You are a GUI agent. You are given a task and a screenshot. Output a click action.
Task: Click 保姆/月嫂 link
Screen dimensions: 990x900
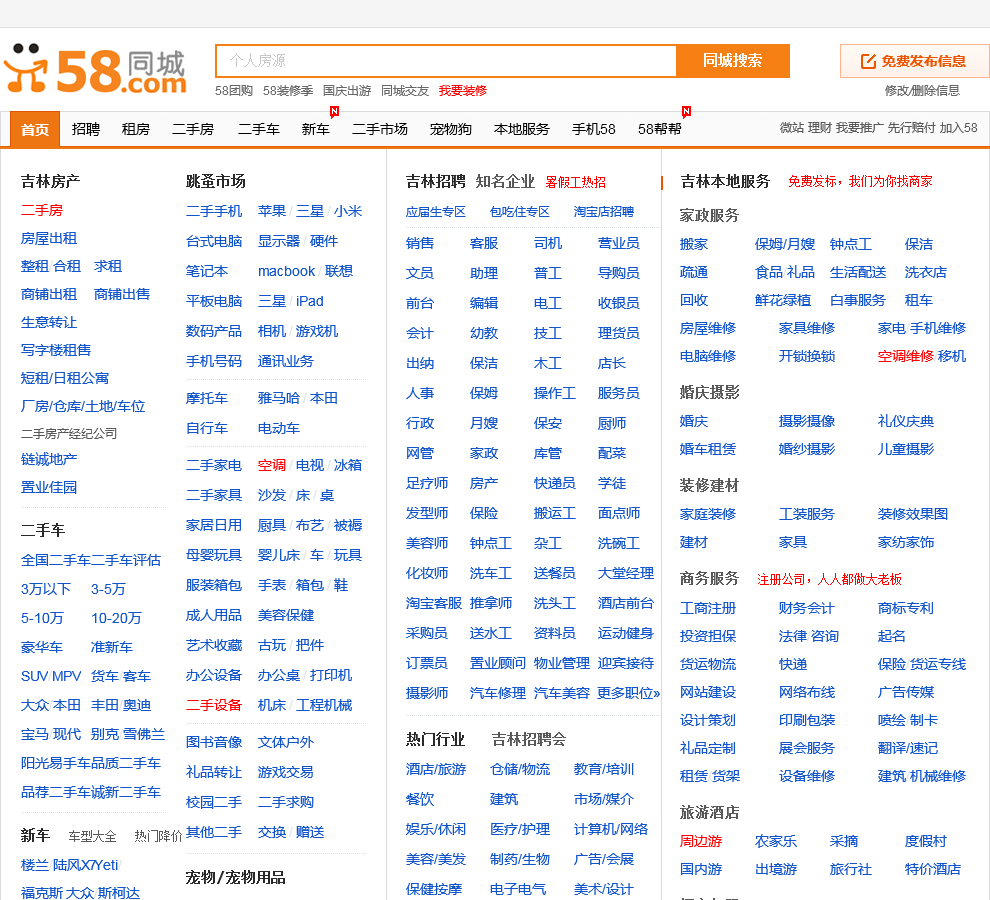click(x=784, y=244)
